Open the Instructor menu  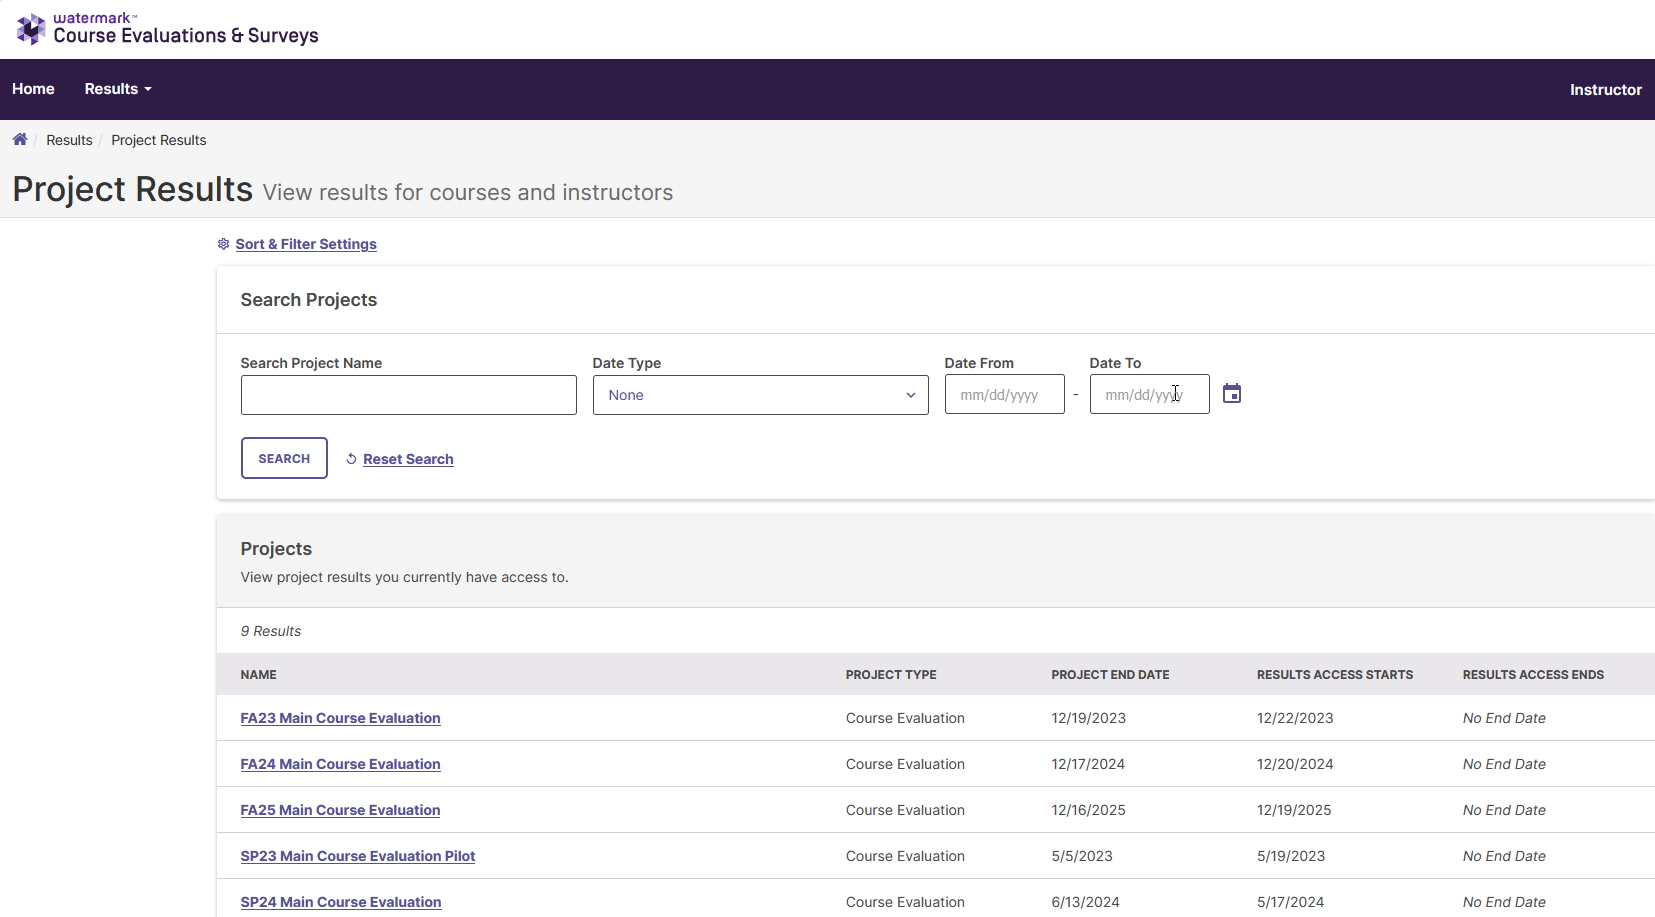(x=1605, y=90)
